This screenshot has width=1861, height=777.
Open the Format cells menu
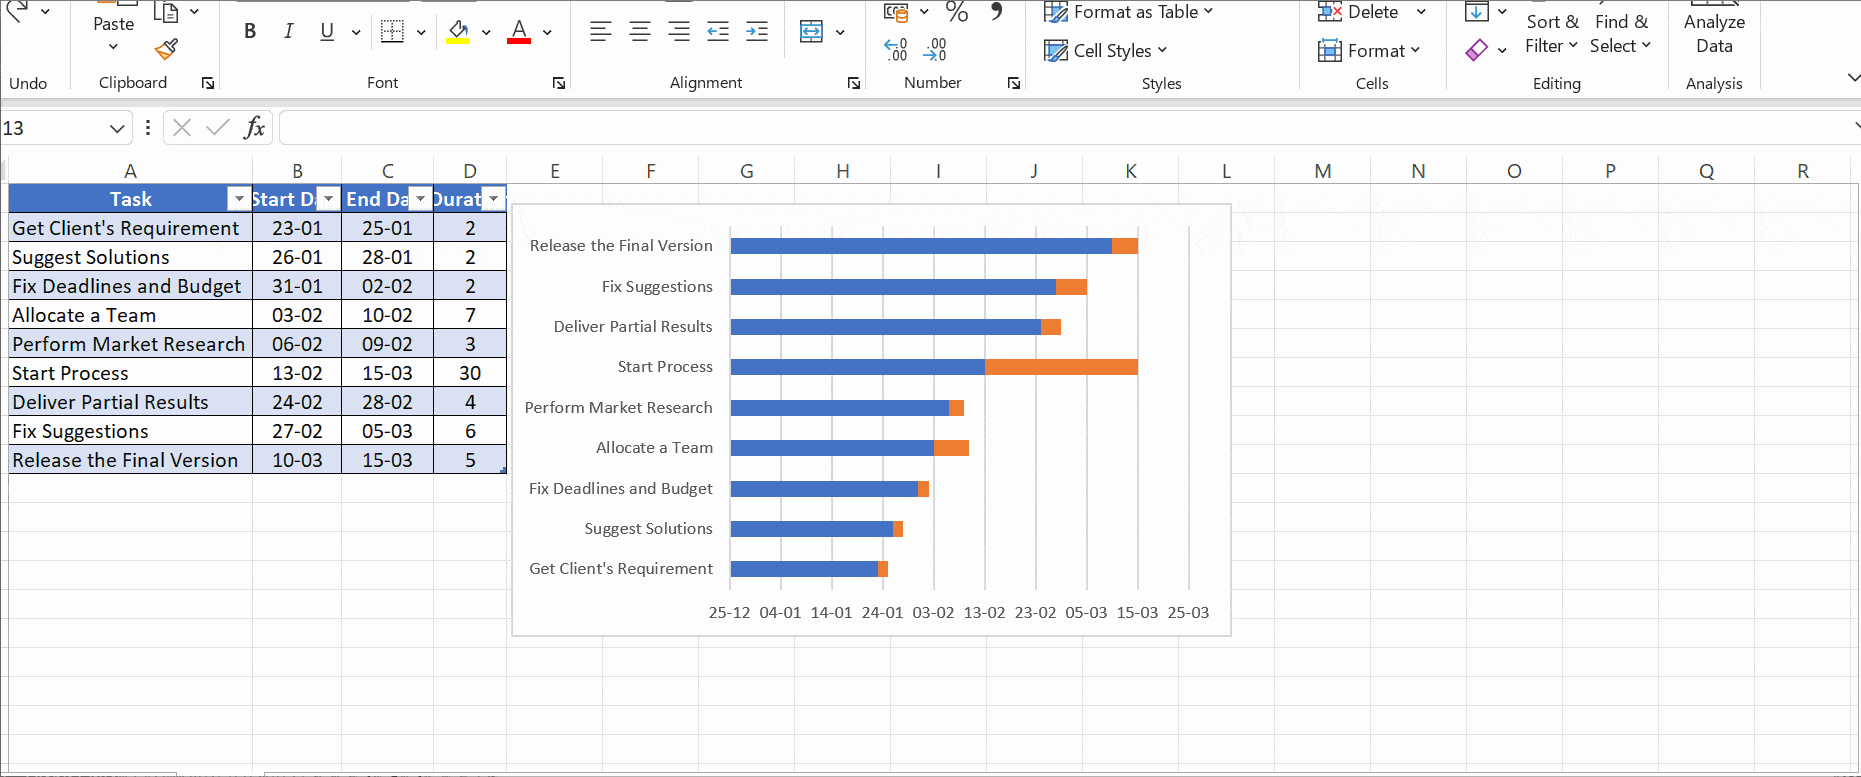click(x=1369, y=50)
